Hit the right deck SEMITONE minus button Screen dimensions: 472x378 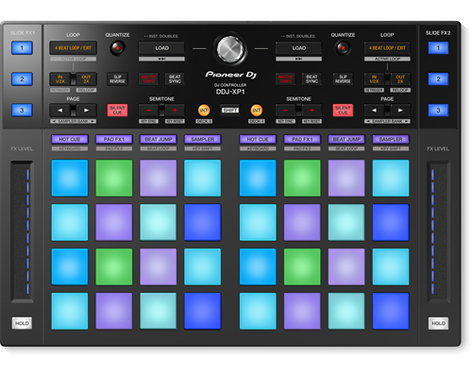pos(285,110)
